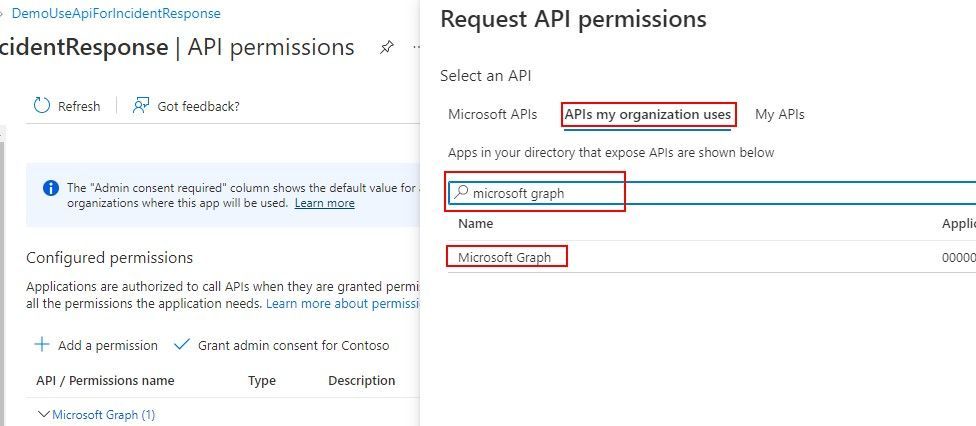Click the magnifier icon in the search box
The width and height of the screenshot is (976, 426).
click(x=461, y=192)
